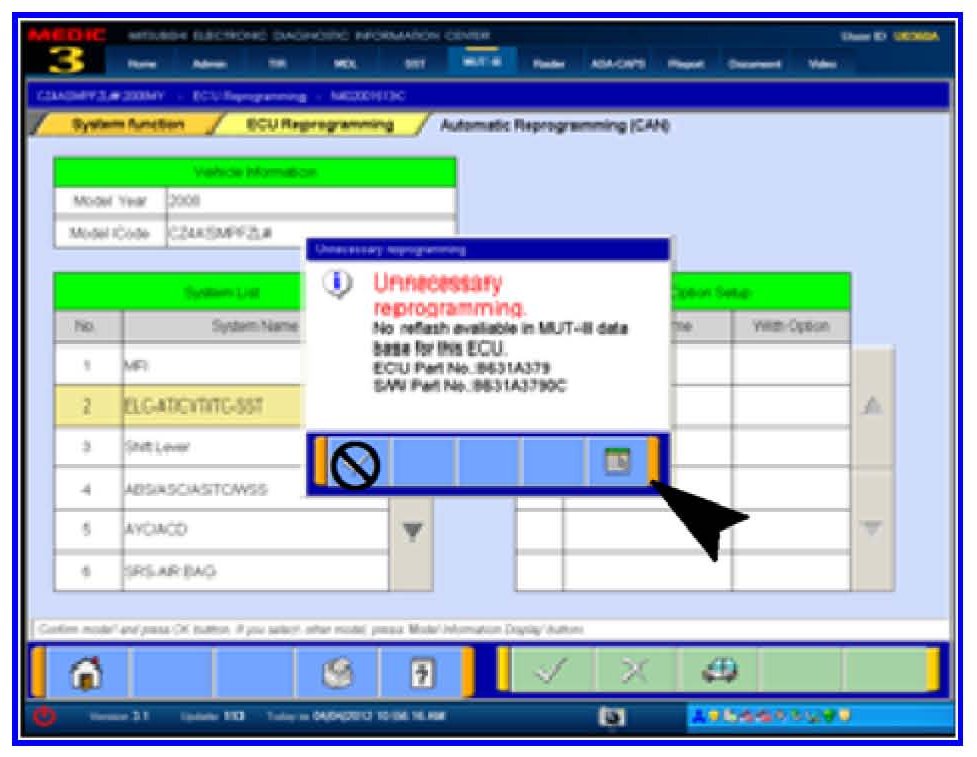The image size is (977, 757).
Task: Go to ECU Reprogramming breadcrumb
Action: (320, 126)
